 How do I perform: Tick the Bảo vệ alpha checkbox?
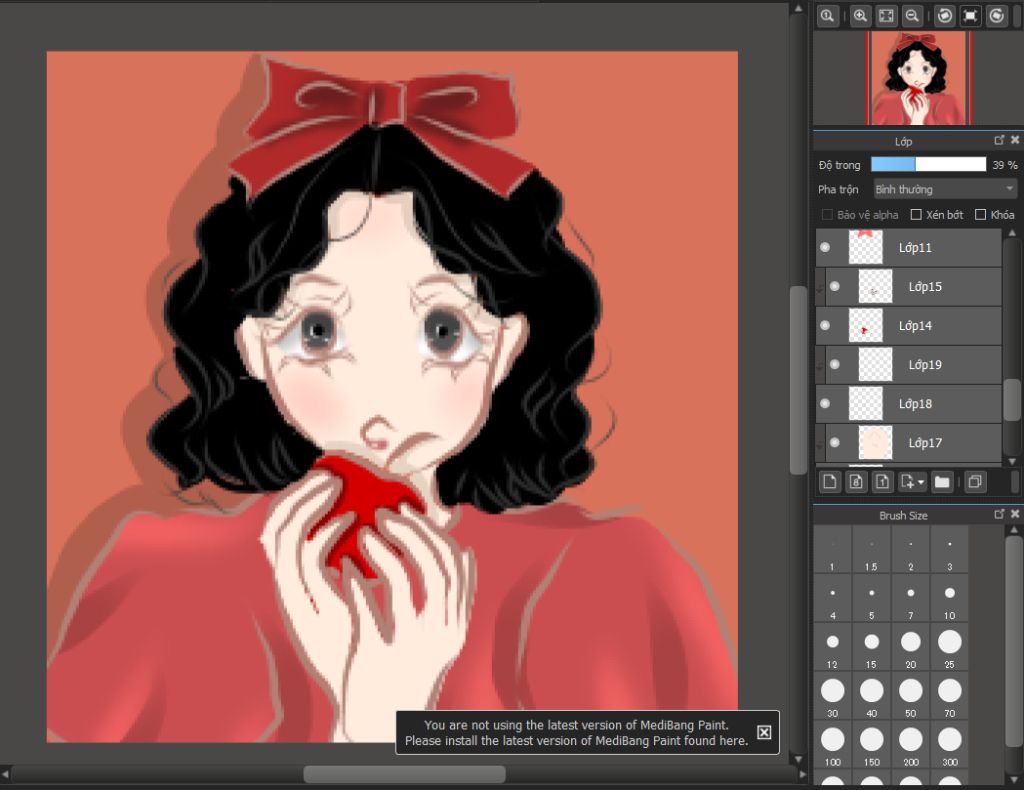[x=827, y=215]
